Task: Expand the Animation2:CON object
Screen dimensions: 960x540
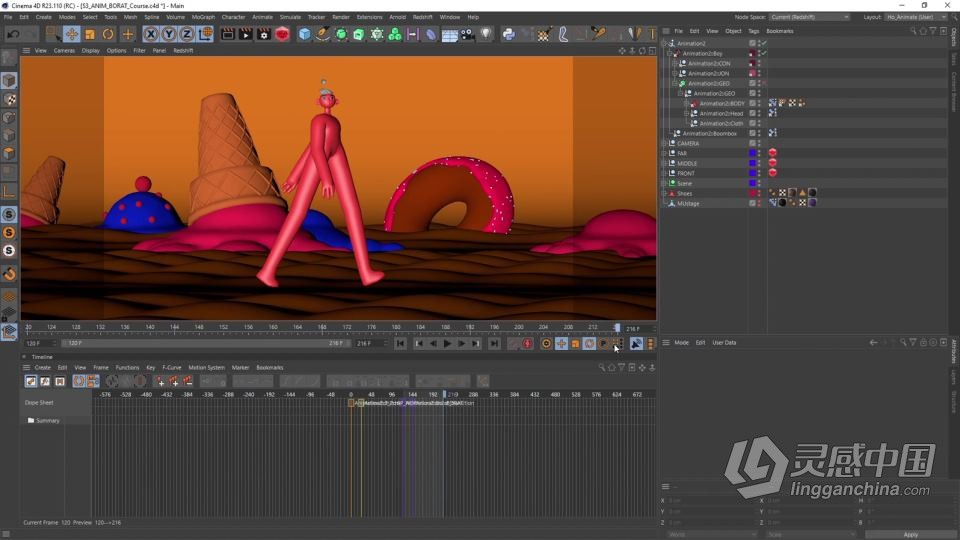Action: tap(675, 63)
